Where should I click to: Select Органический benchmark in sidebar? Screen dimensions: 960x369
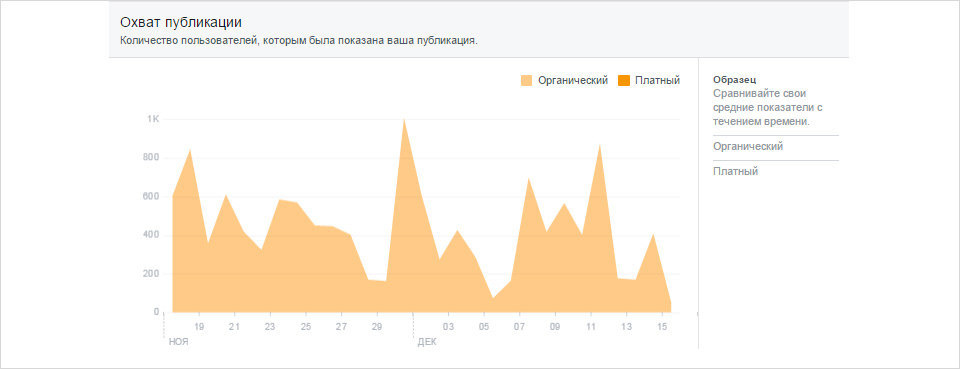pos(748,147)
